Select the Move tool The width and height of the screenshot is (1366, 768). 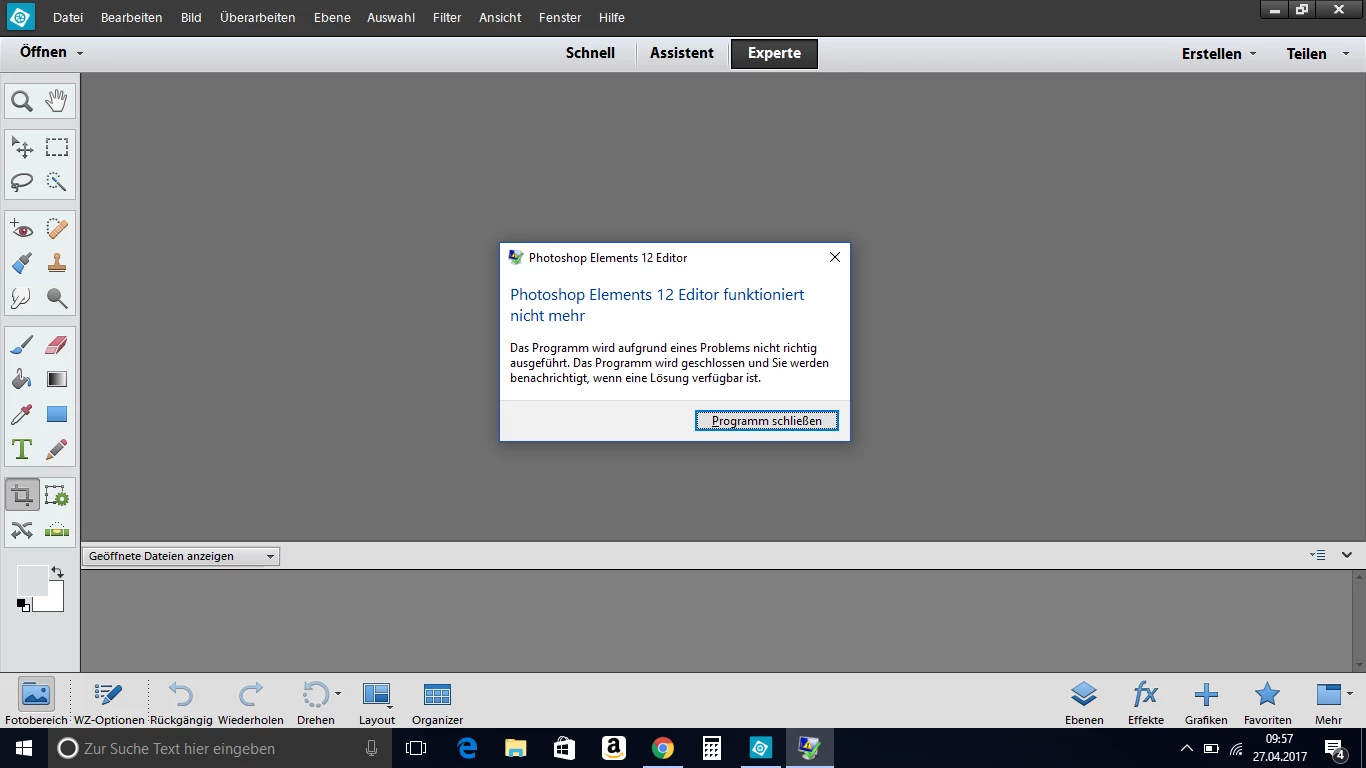point(22,148)
